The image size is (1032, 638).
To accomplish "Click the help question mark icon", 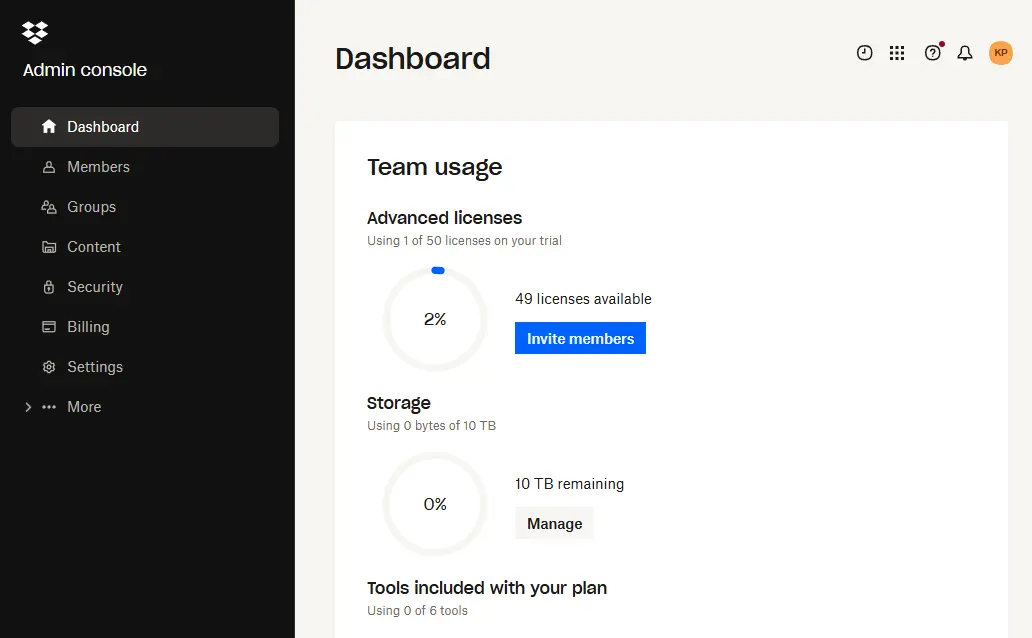I will (x=933, y=53).
